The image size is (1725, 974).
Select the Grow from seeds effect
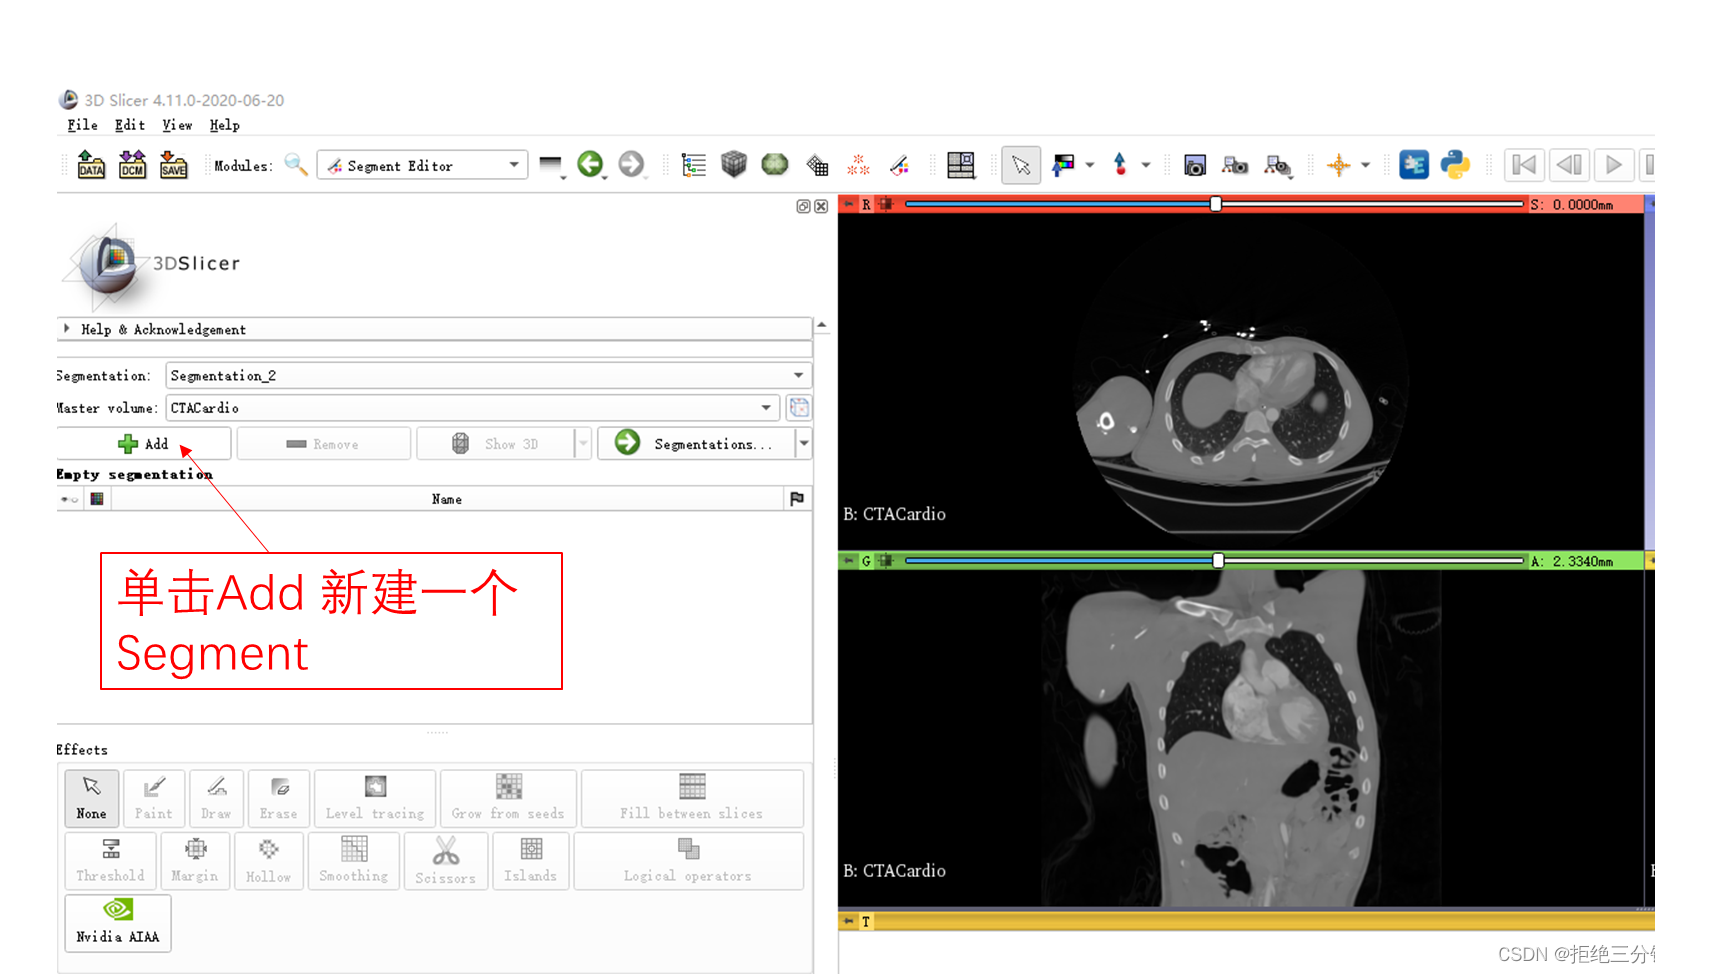point(508,798)
